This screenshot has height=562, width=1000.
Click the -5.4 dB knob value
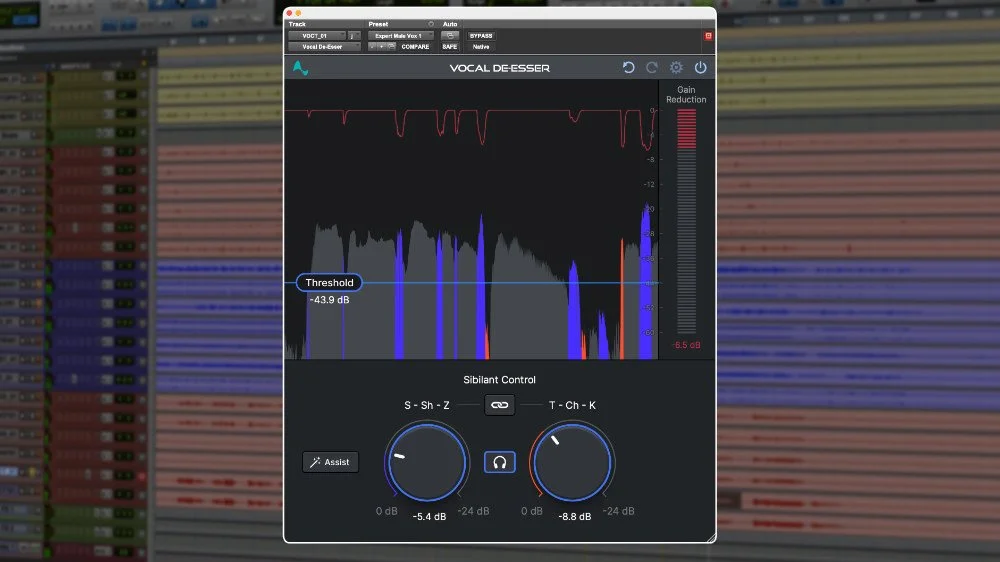429,517
